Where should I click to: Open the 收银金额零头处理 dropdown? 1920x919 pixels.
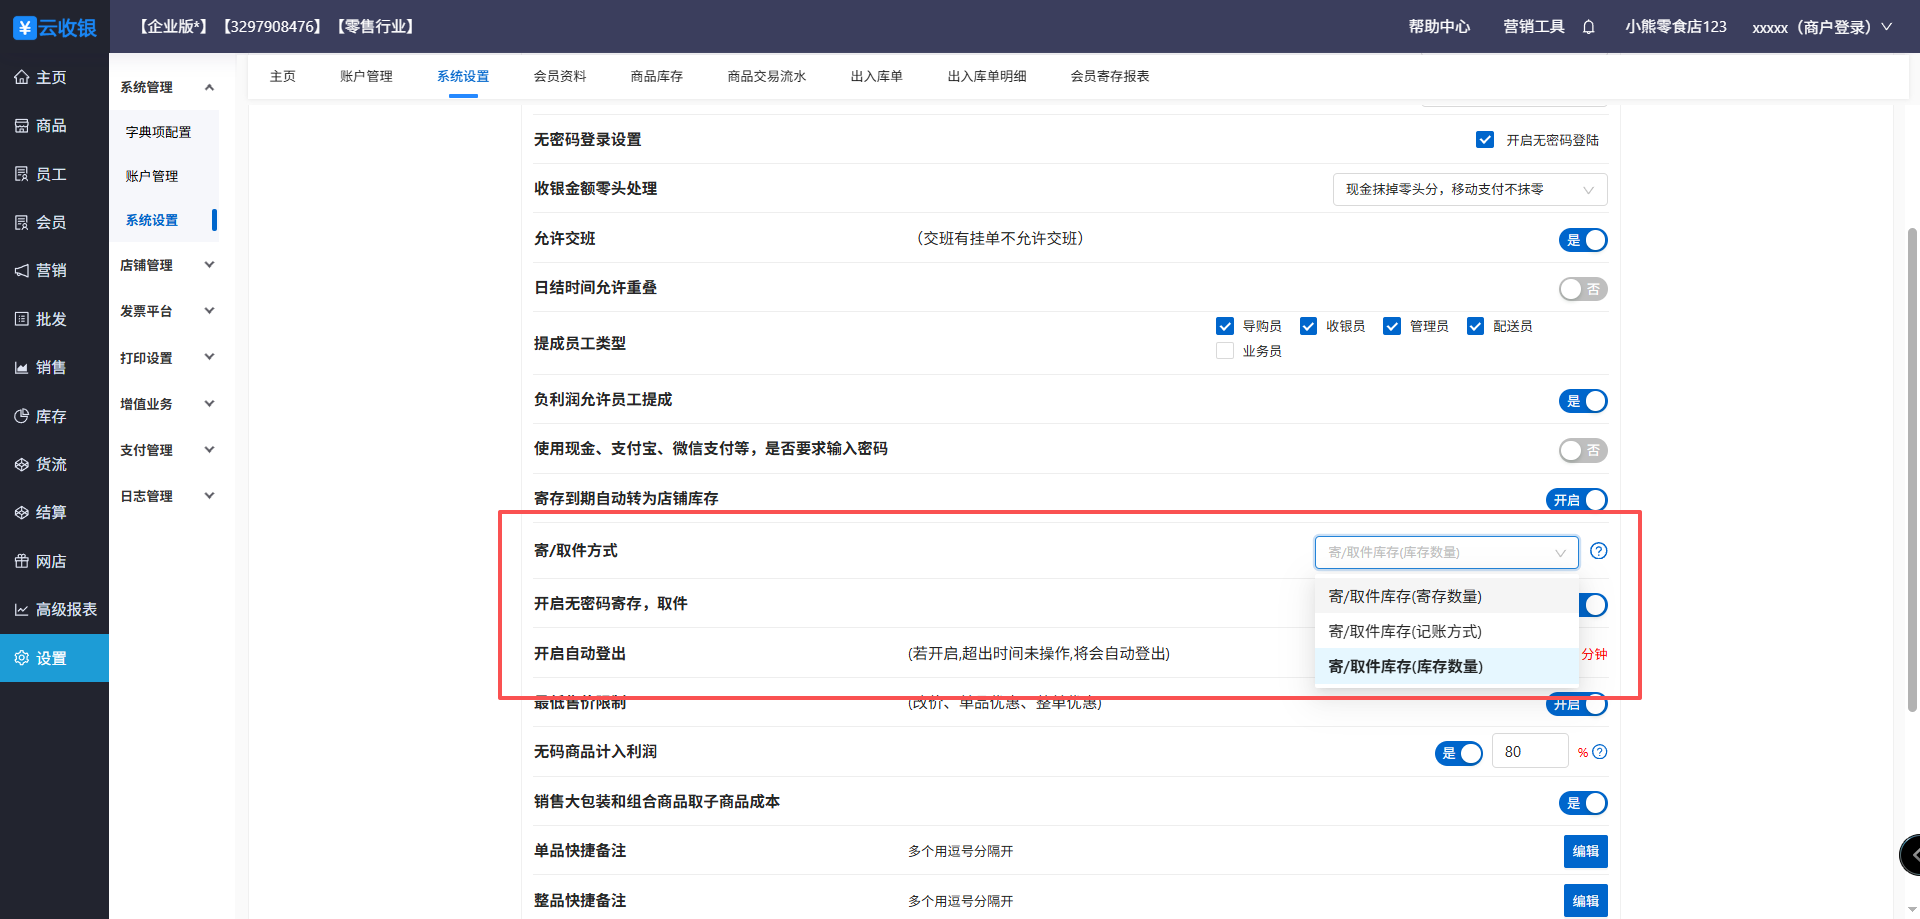point(1469,190)
